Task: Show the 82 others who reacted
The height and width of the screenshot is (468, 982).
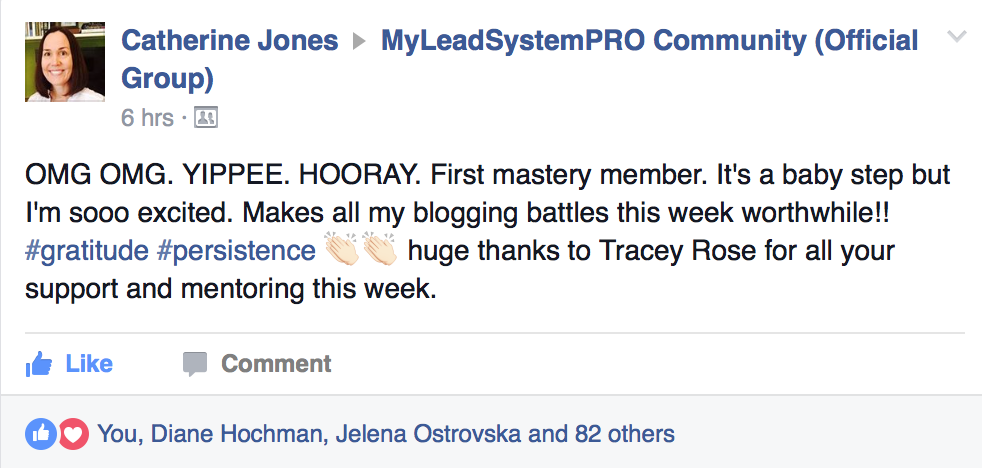Action: 624,434
